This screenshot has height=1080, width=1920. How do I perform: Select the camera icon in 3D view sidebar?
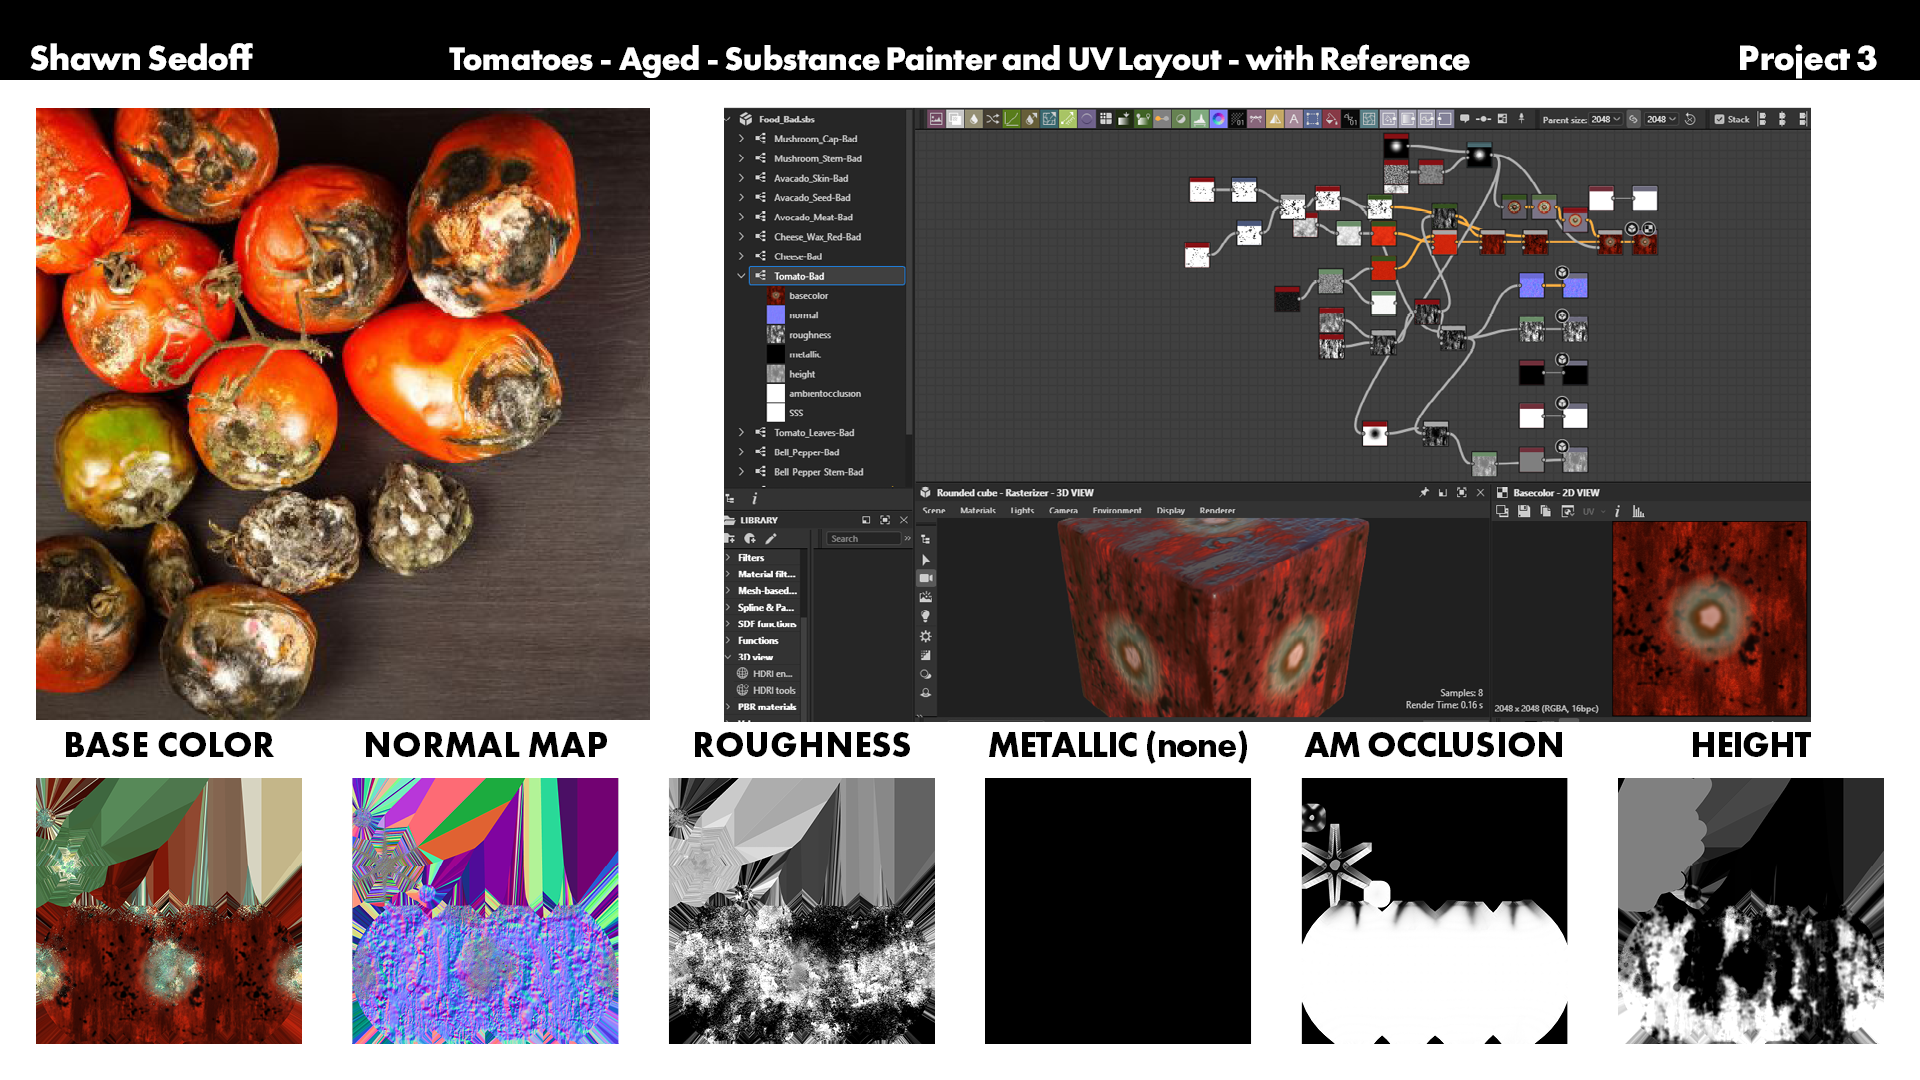point(926,578)
